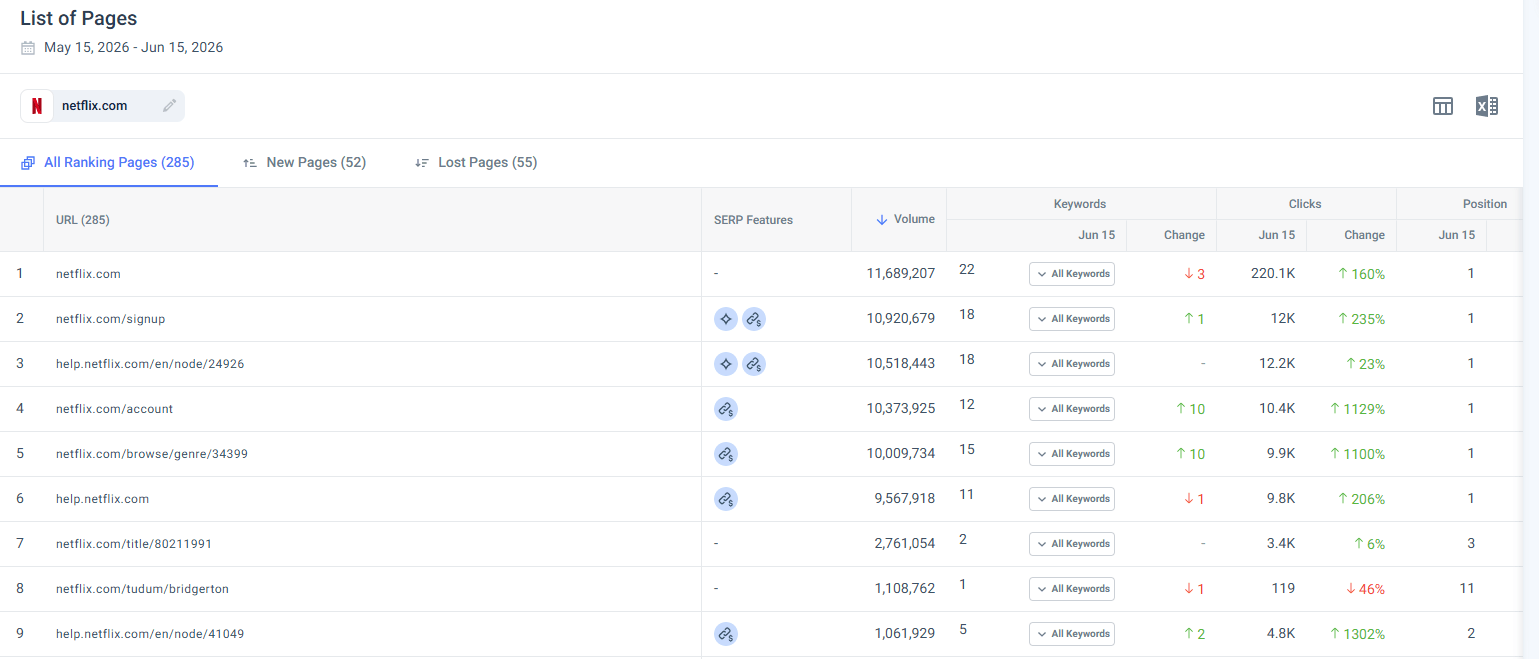Open the Lost Pages (55) tab

476,162
